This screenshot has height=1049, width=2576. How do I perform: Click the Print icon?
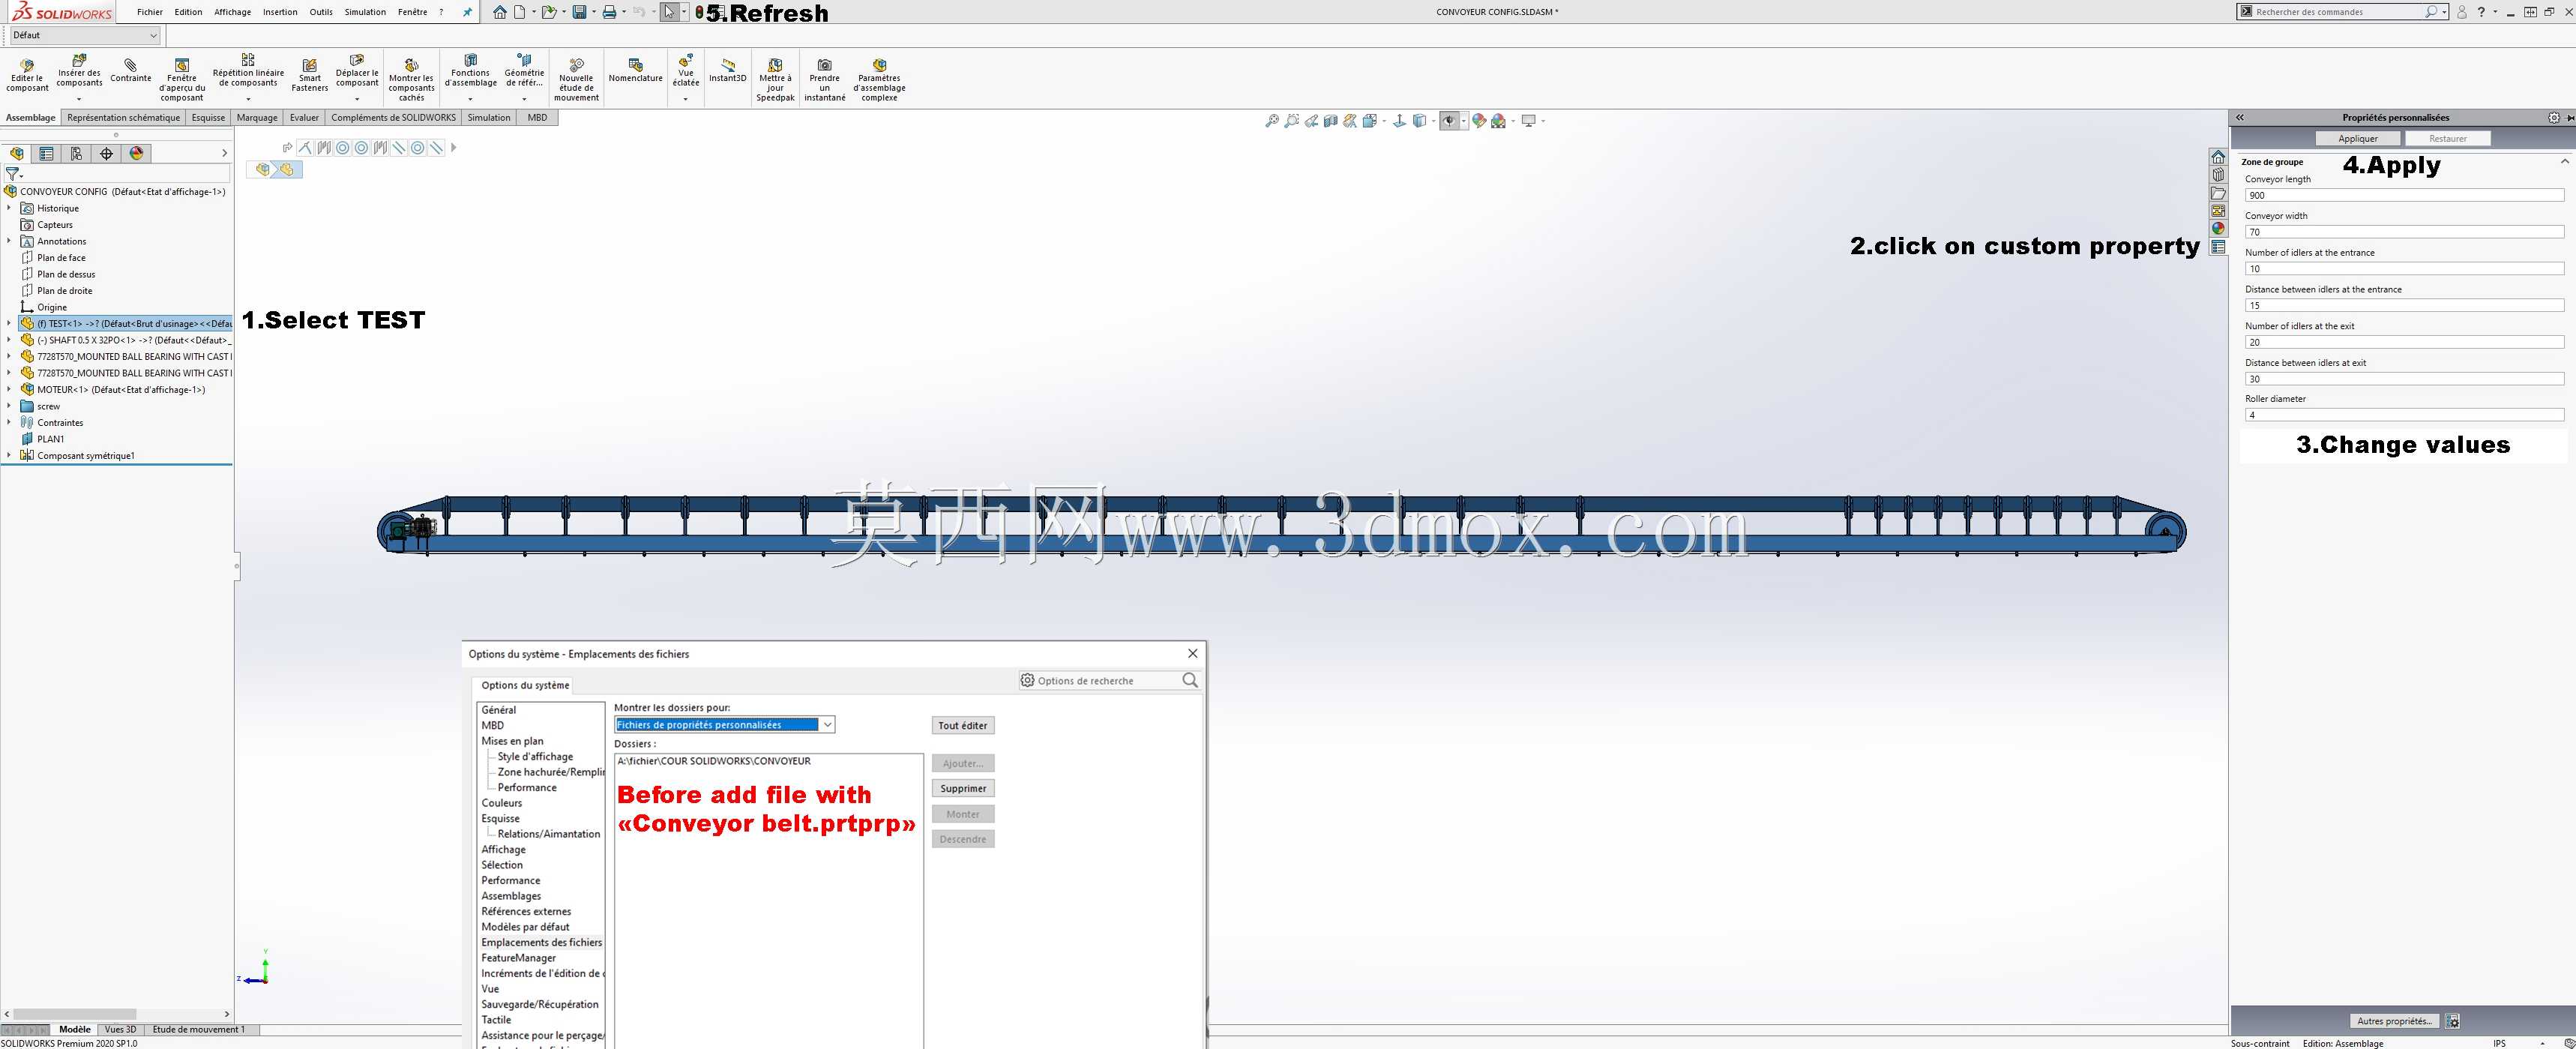pos(609,12)
